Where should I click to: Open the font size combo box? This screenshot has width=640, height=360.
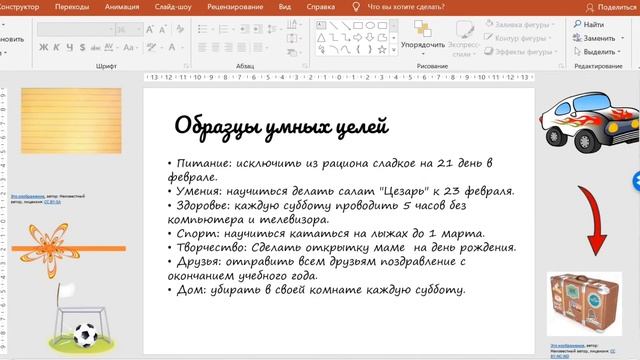[129, 29]
